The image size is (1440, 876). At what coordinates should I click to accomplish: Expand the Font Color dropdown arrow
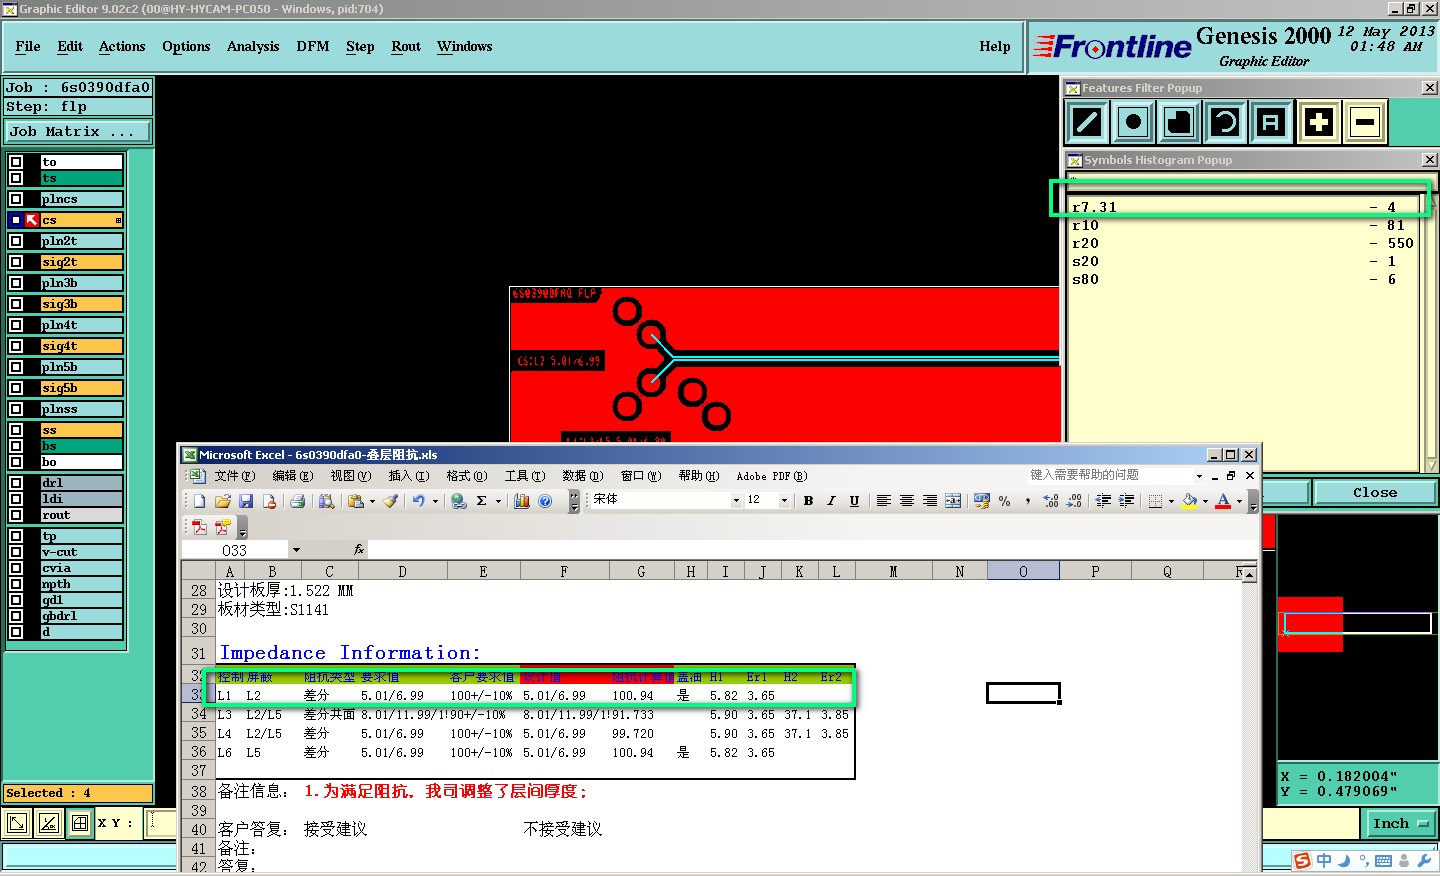coord(1239,501)
